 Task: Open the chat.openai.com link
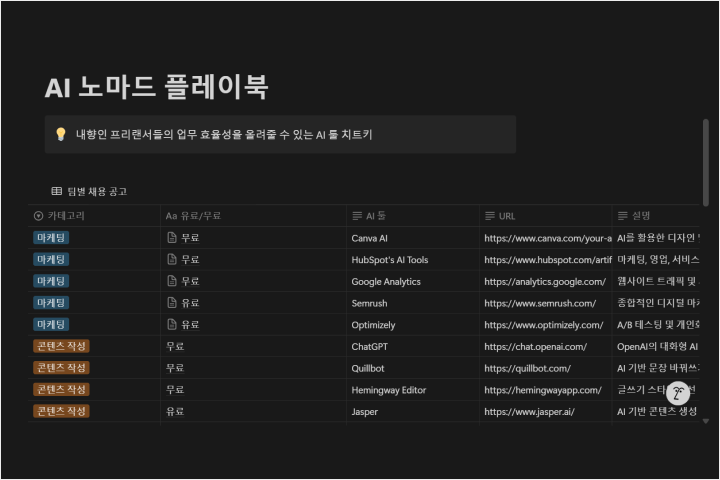(x=535, y=347)
